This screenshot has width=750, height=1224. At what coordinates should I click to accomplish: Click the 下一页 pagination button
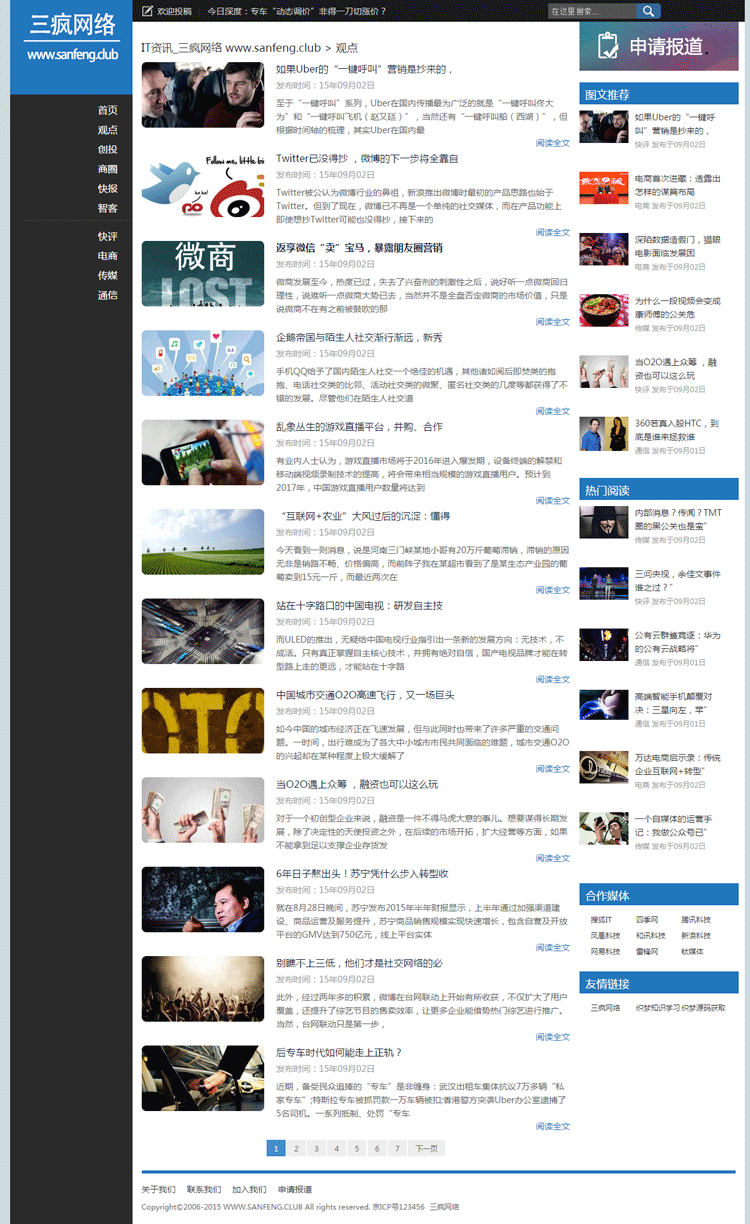(x=426, y=1148)
